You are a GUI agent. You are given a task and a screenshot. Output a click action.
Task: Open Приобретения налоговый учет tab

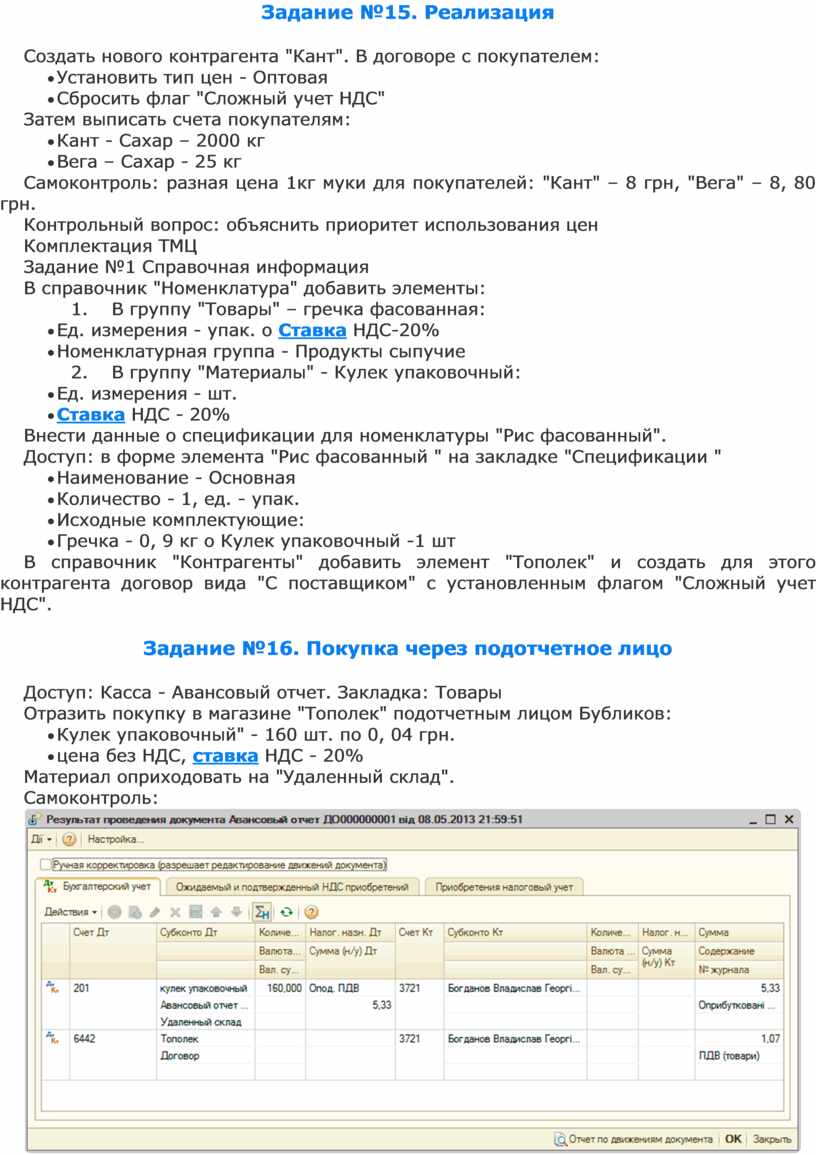coord(504,887)
